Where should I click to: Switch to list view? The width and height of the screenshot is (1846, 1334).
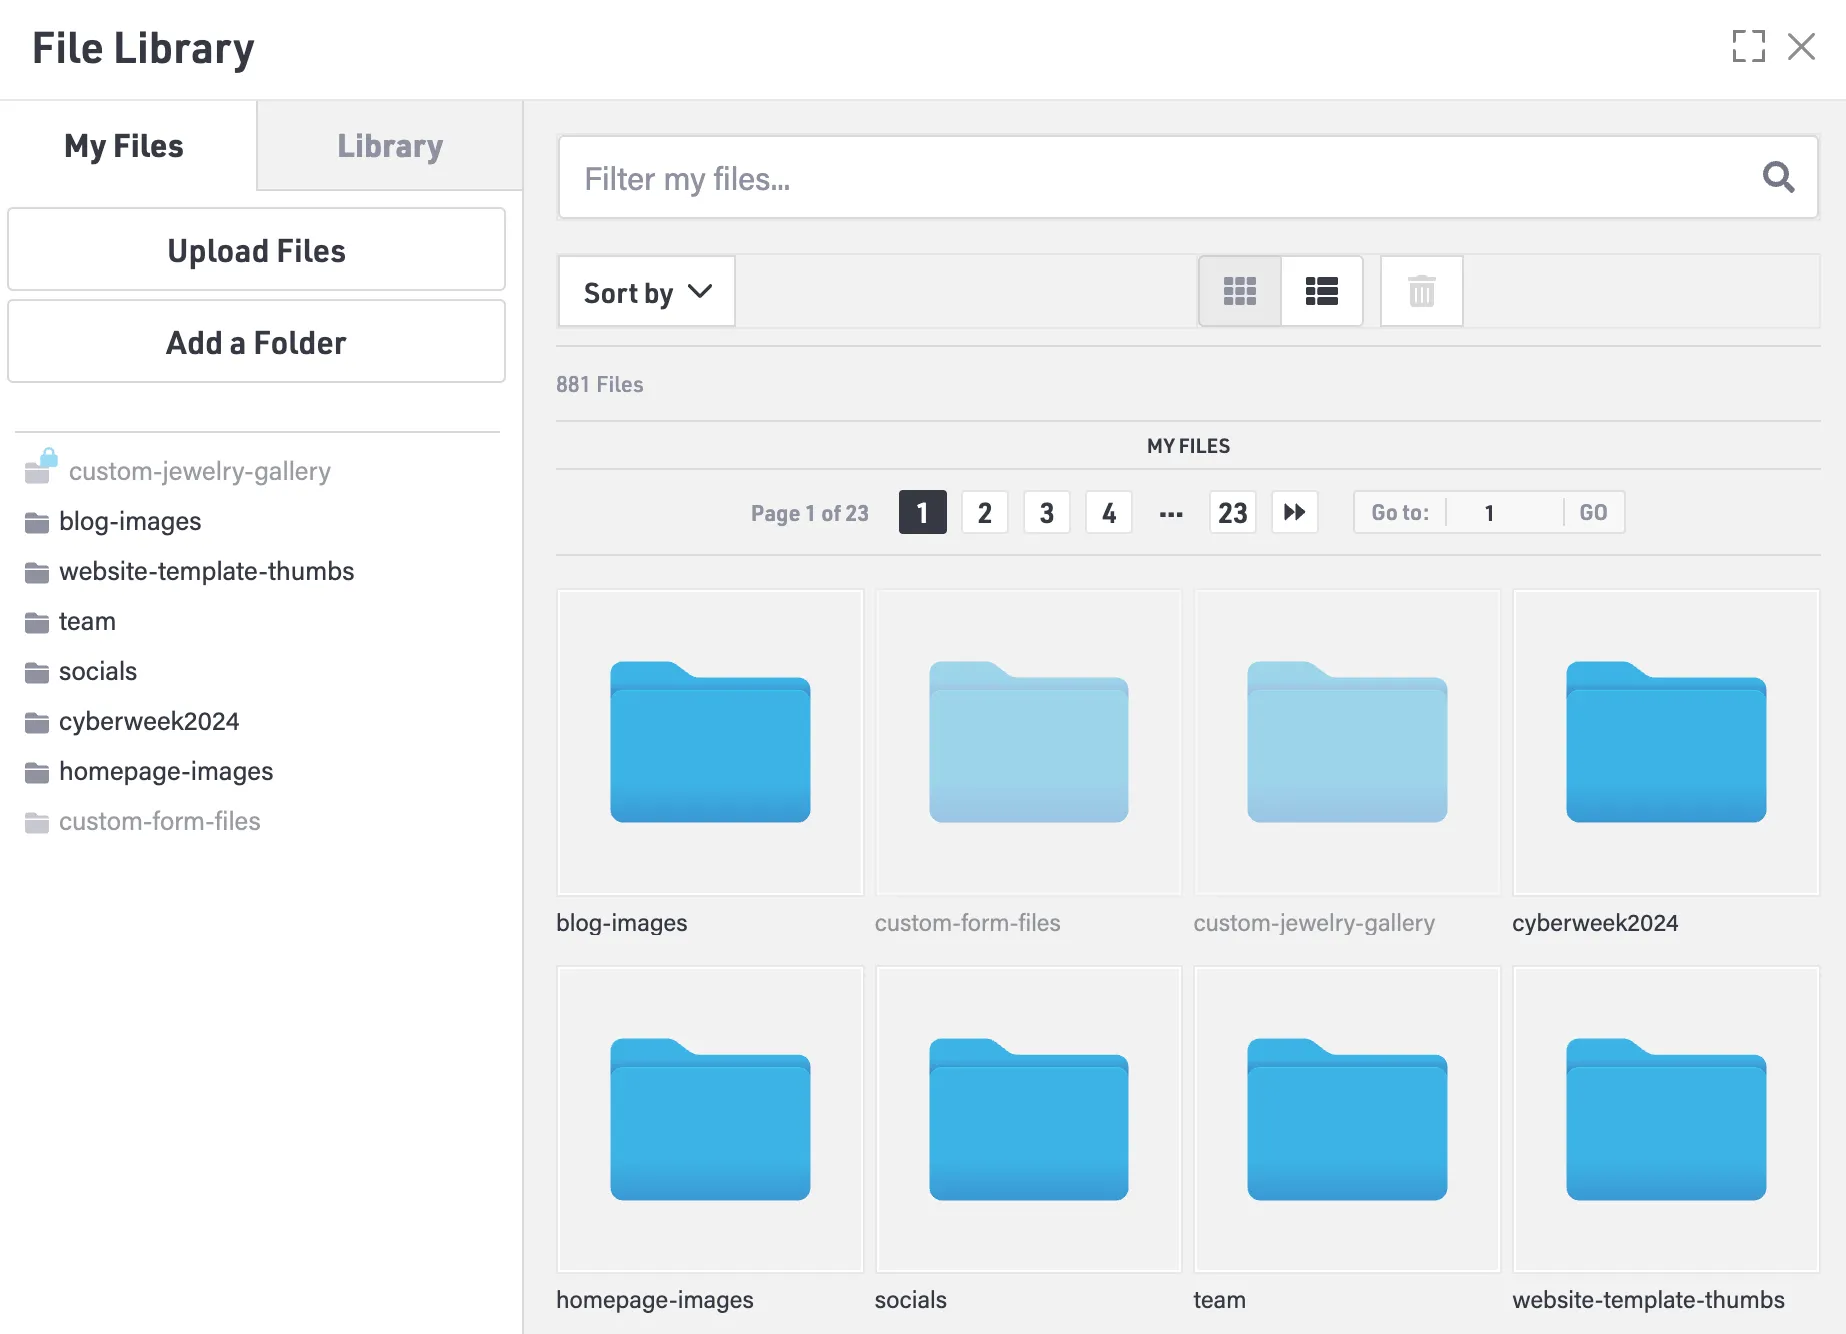click(x=1321, y=291)
